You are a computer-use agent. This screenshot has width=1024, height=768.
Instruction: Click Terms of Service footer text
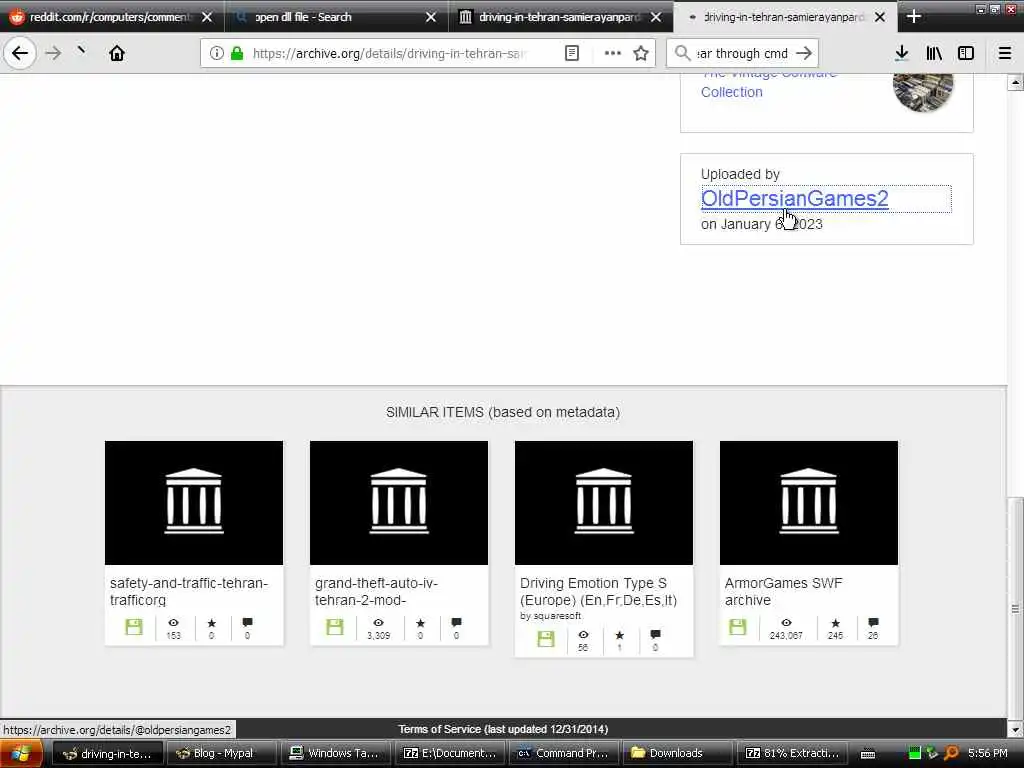click(503, 729)
